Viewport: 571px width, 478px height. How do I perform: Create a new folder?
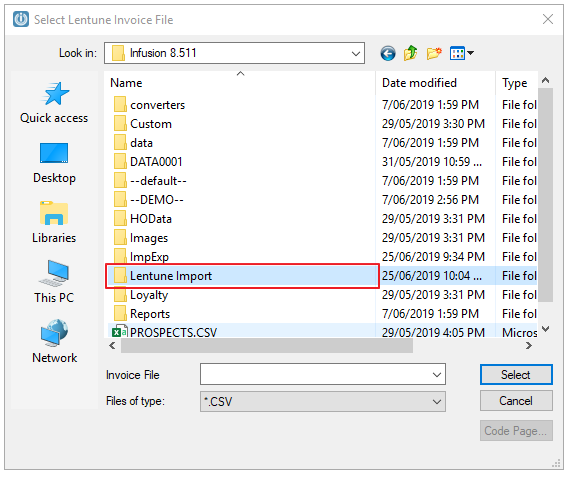[434, 53]
